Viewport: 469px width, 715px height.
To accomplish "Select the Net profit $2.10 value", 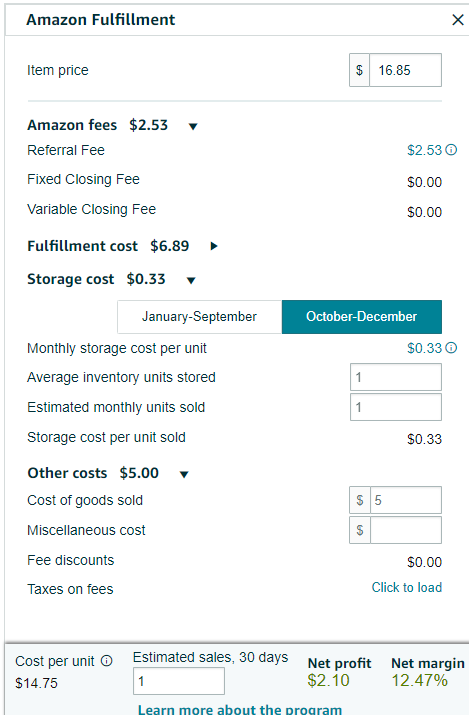I will pyautogui.click(x=328, y=680).
